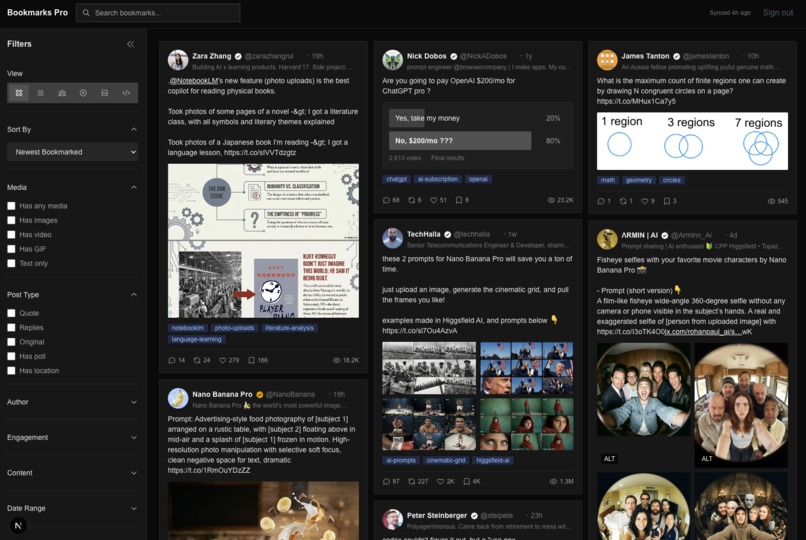Open Zara Zhang's infographic image
The height and width of the screenshot is (540, 806).
click(263, 240)
